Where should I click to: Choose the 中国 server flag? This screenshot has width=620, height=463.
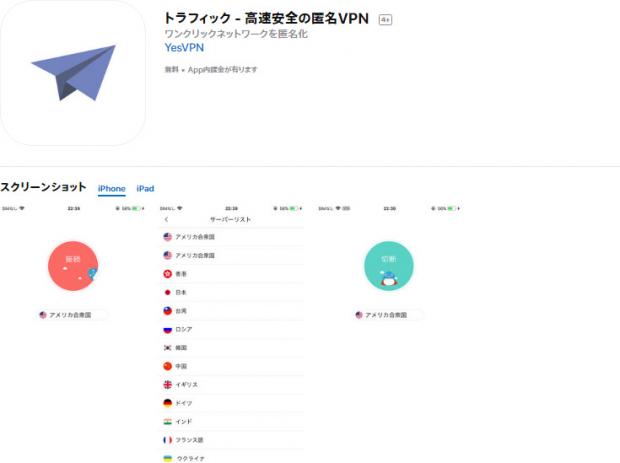[x=168, y=366]
